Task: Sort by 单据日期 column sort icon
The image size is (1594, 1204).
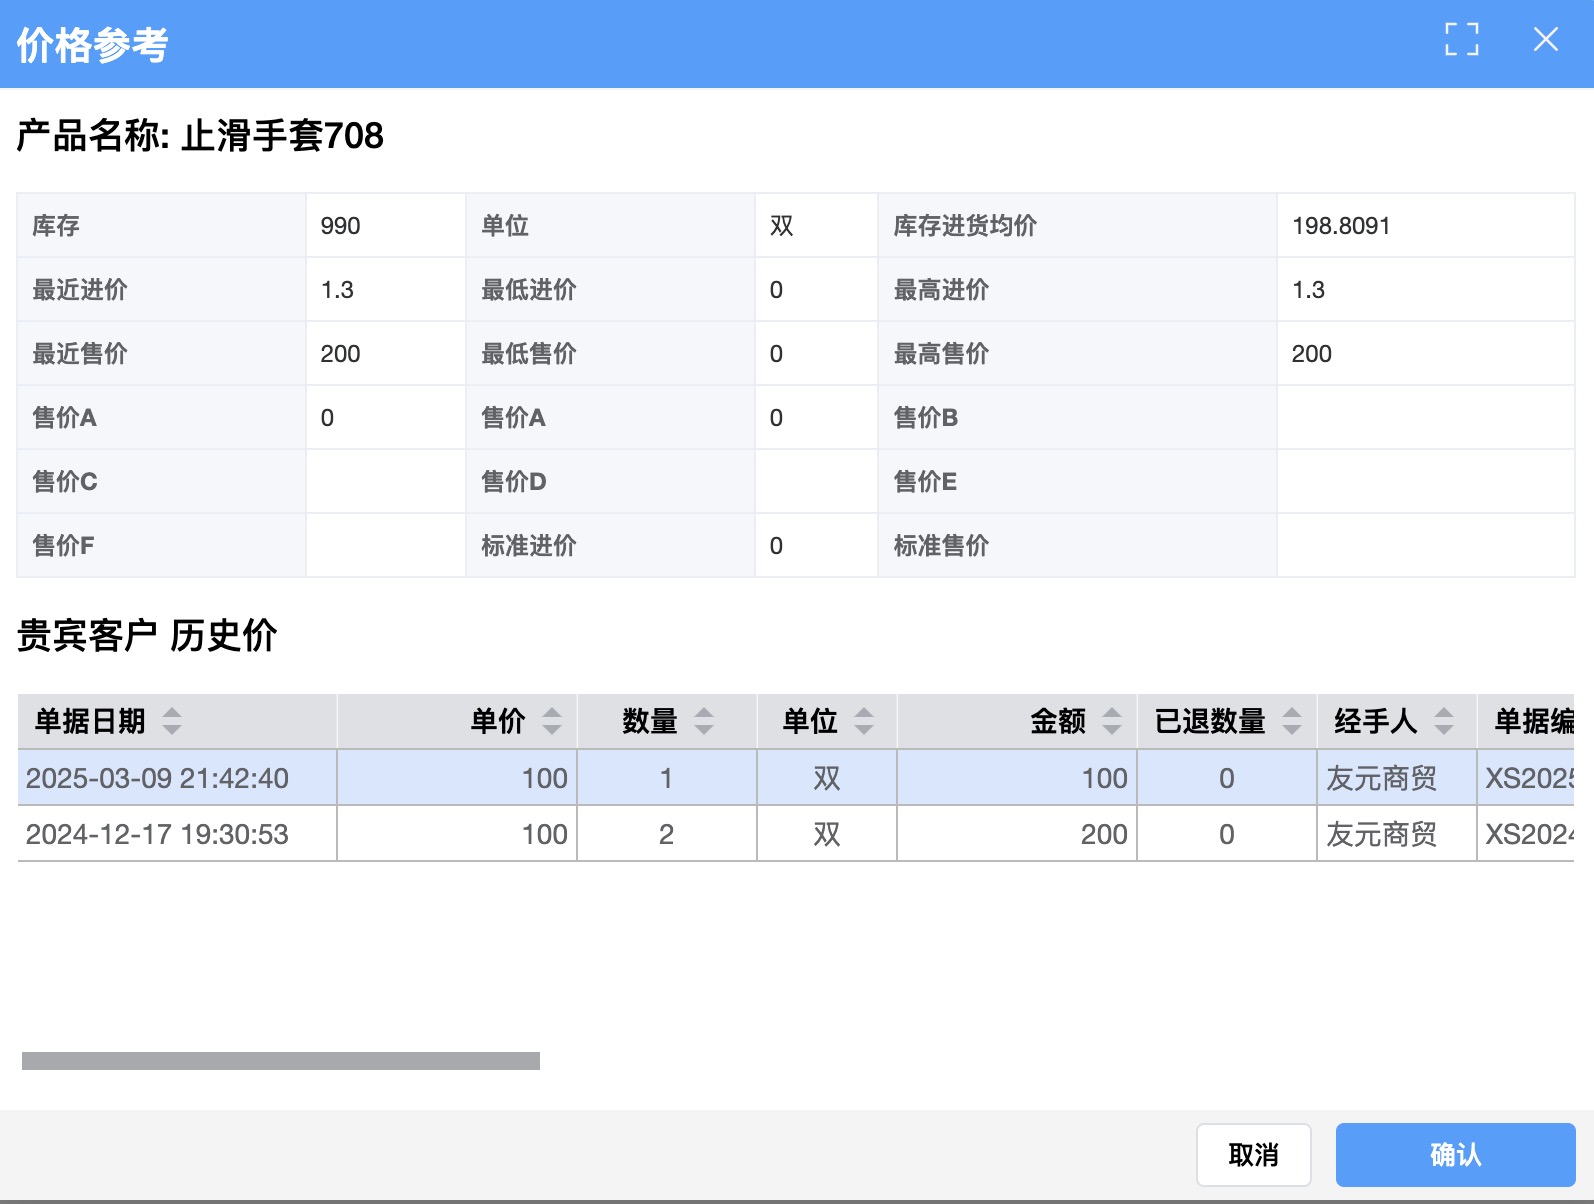Action: point(172,721)
